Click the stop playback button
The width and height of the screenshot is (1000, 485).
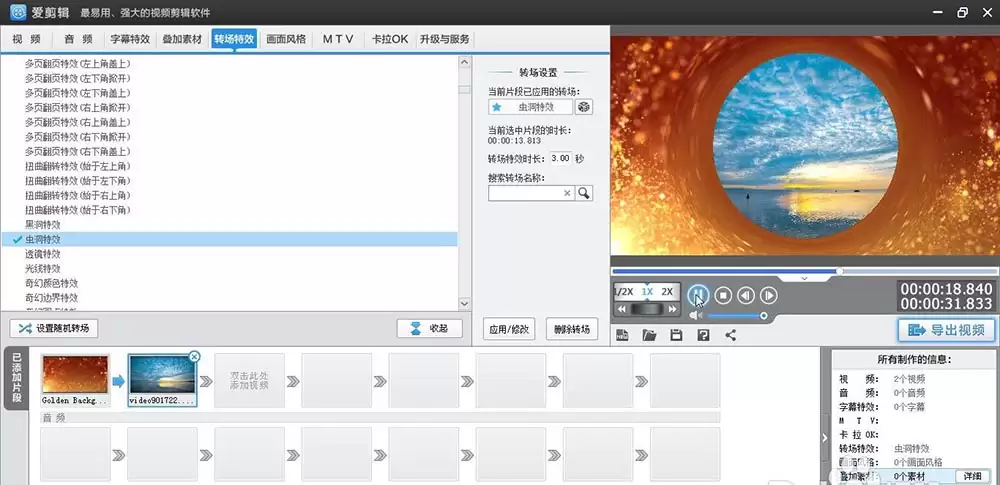pyautogui.click(x=723, y=295)
